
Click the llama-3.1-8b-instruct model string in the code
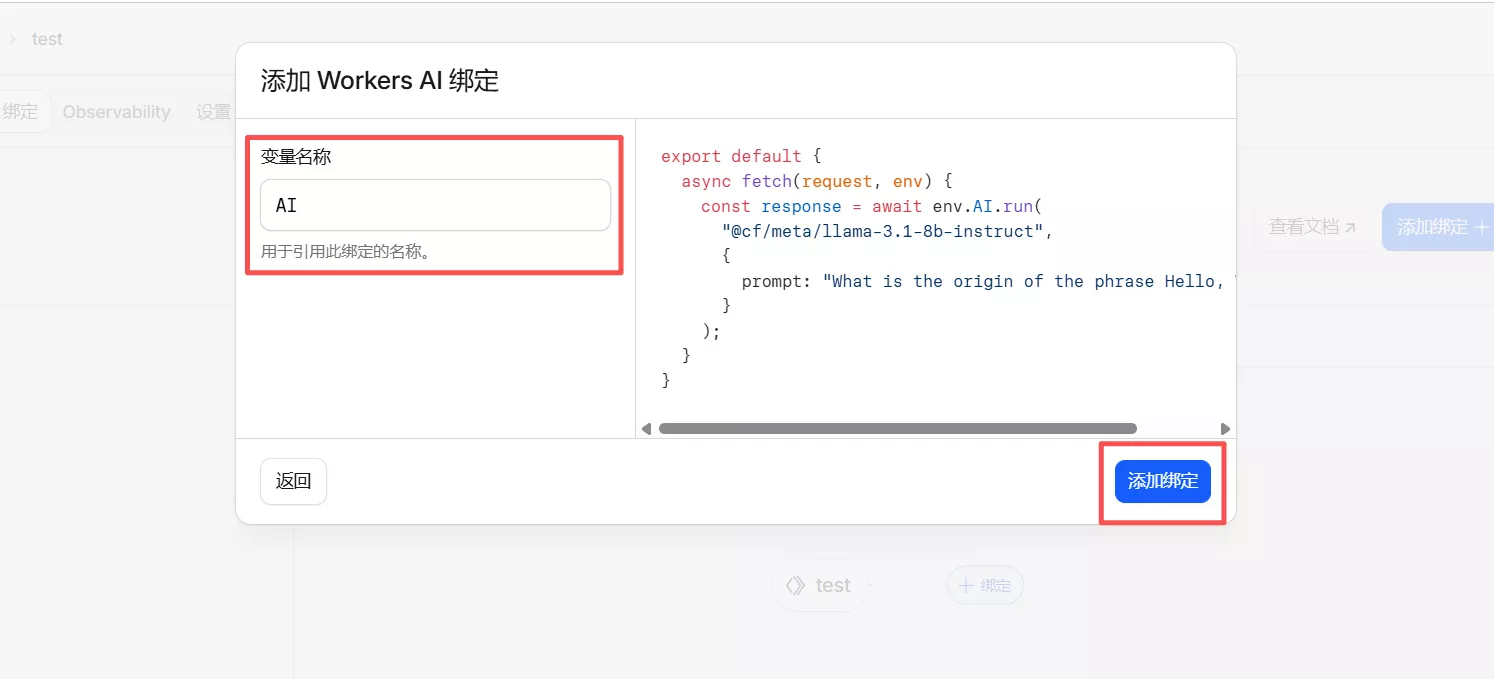887,231
